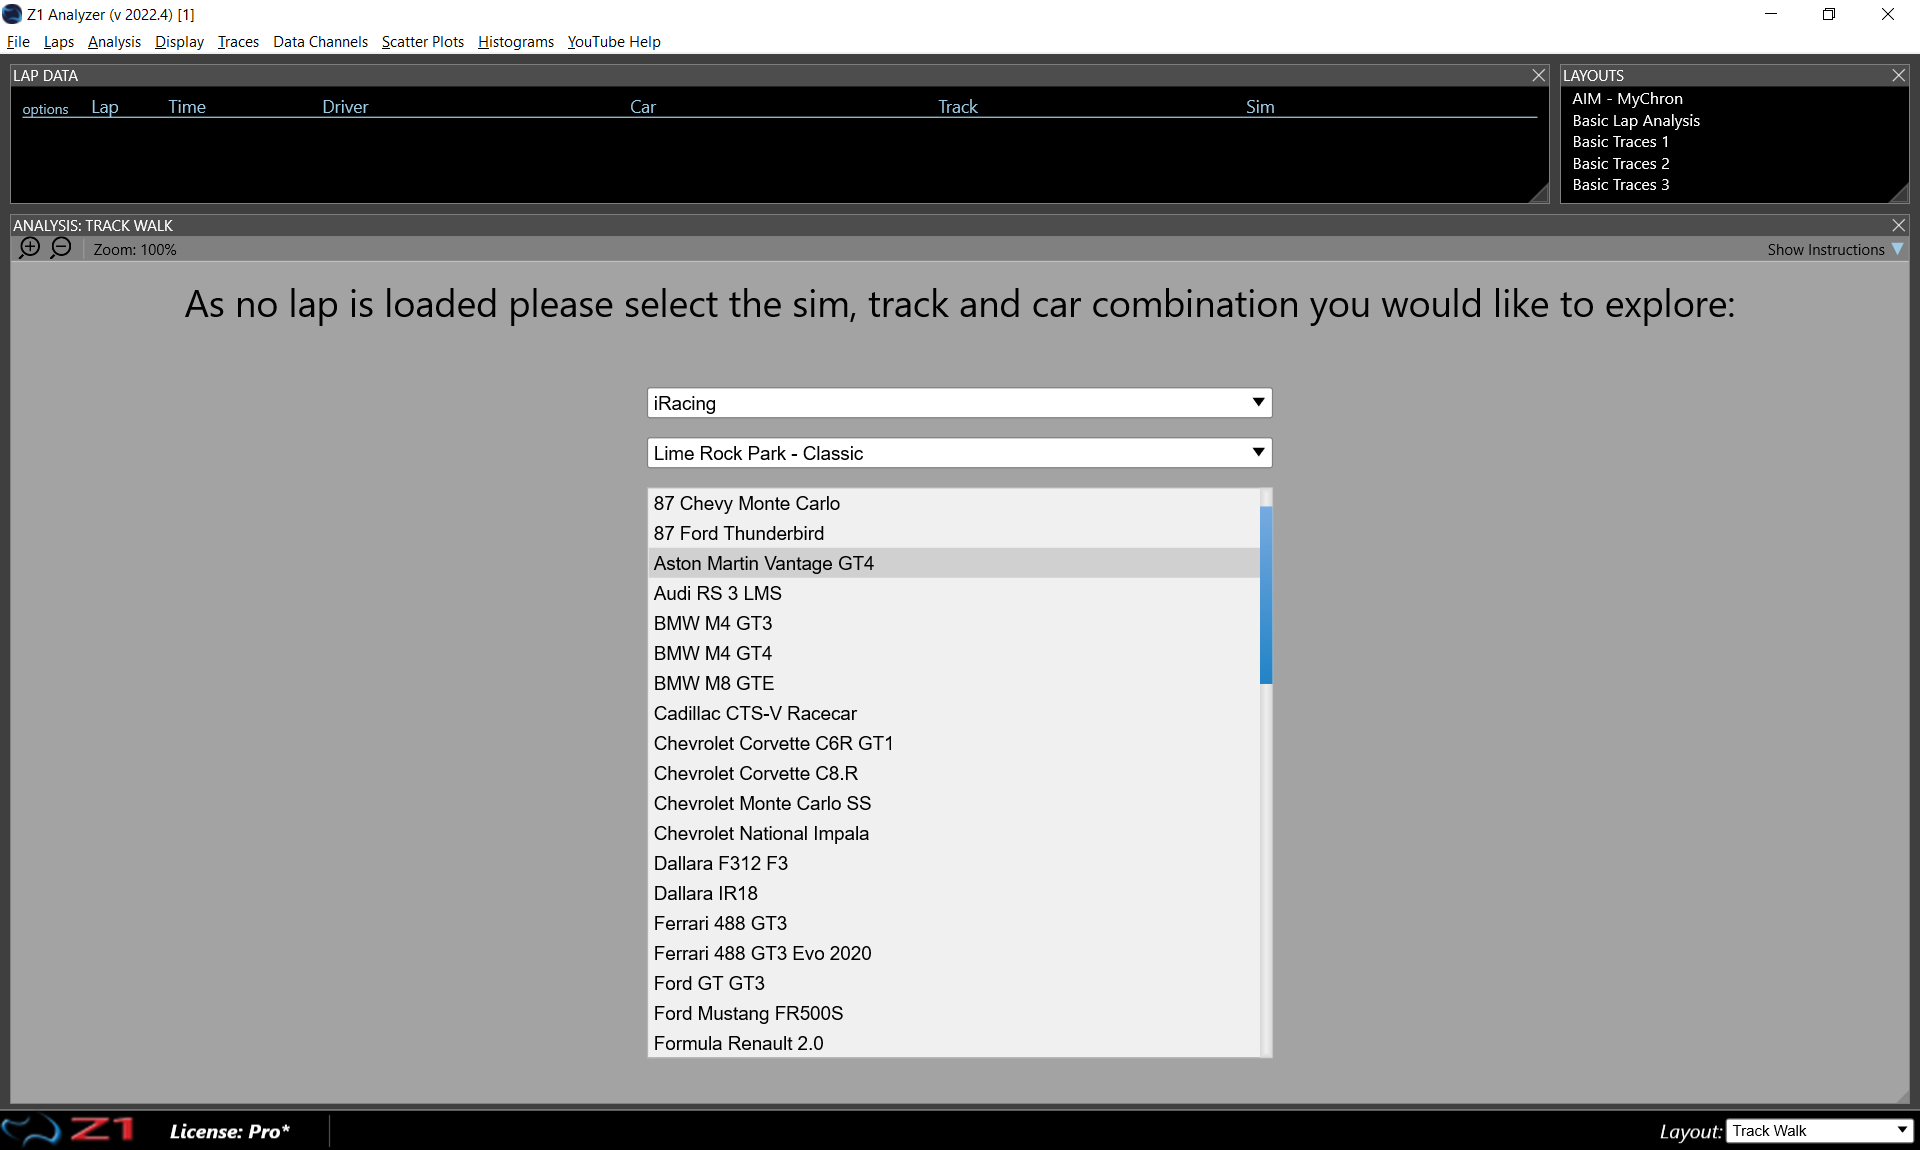The image size is (1920, 1150).
Task: Select Ferrari 488 GT3 Evo 2020
Action: (x=954, y=953)
